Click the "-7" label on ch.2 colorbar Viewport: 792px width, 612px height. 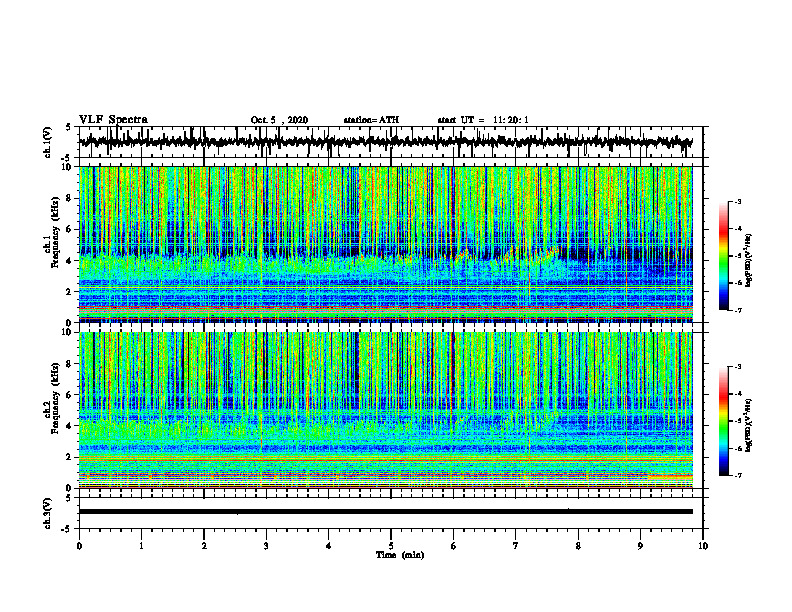tap(737, 476)
